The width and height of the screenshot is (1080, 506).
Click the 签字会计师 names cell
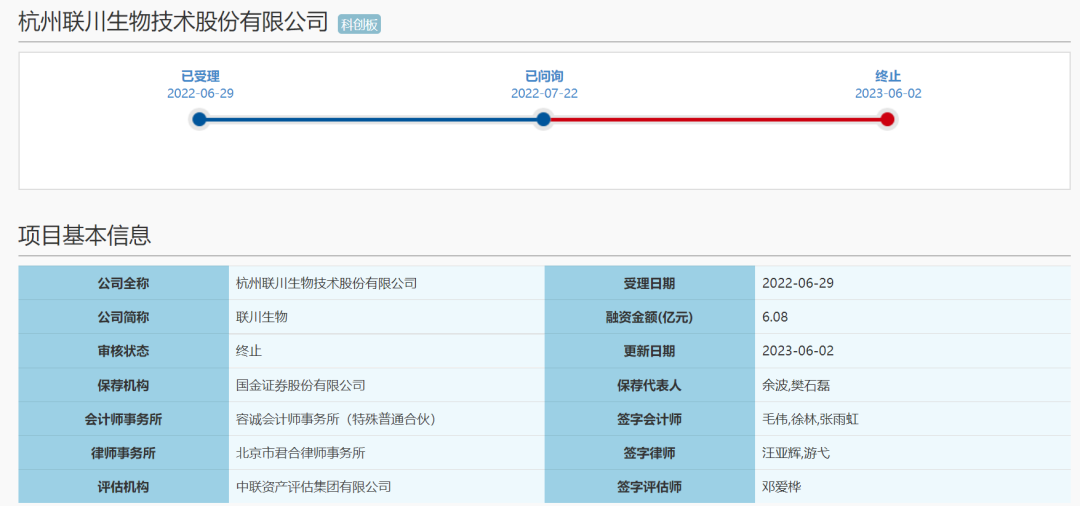coord(810,419)
